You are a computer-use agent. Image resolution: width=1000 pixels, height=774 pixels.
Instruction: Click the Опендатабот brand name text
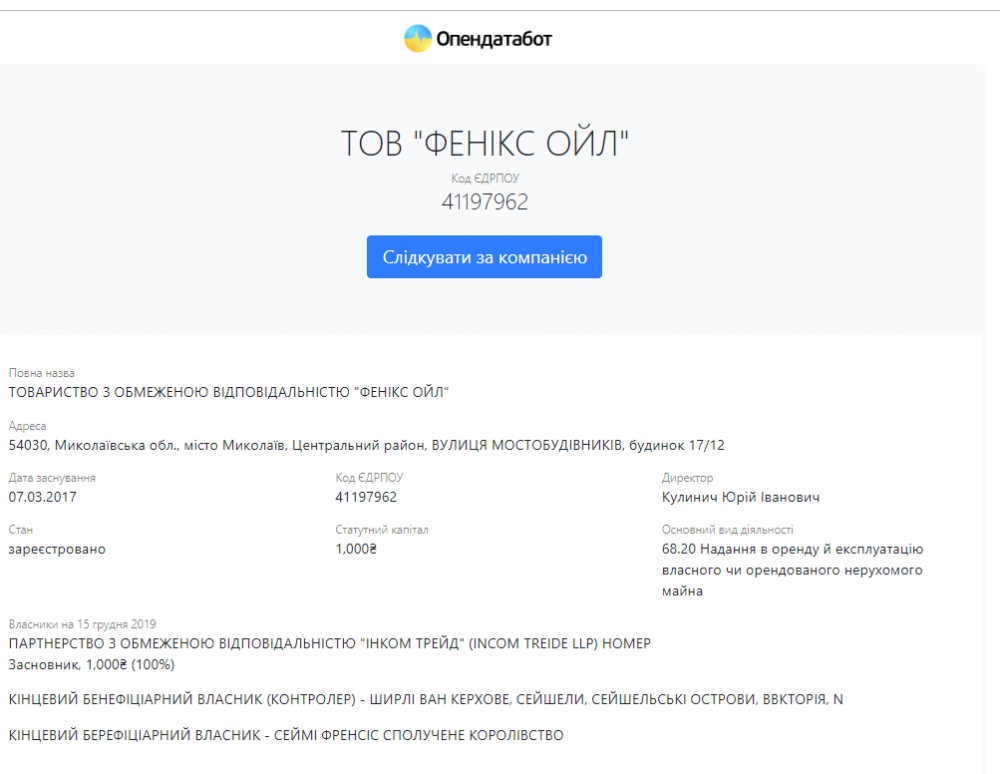coord(493,40)
